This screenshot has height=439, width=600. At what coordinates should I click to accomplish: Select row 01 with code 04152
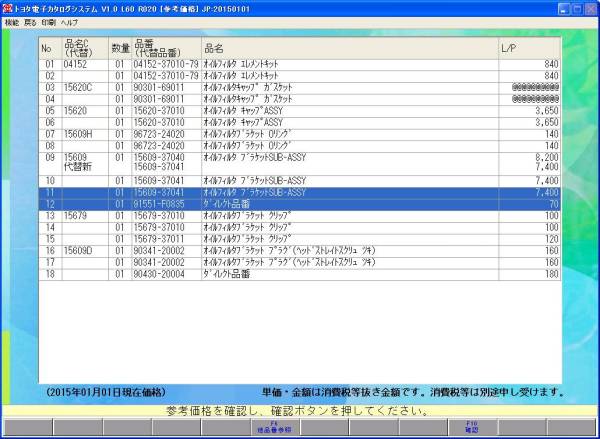pos(300,65)
